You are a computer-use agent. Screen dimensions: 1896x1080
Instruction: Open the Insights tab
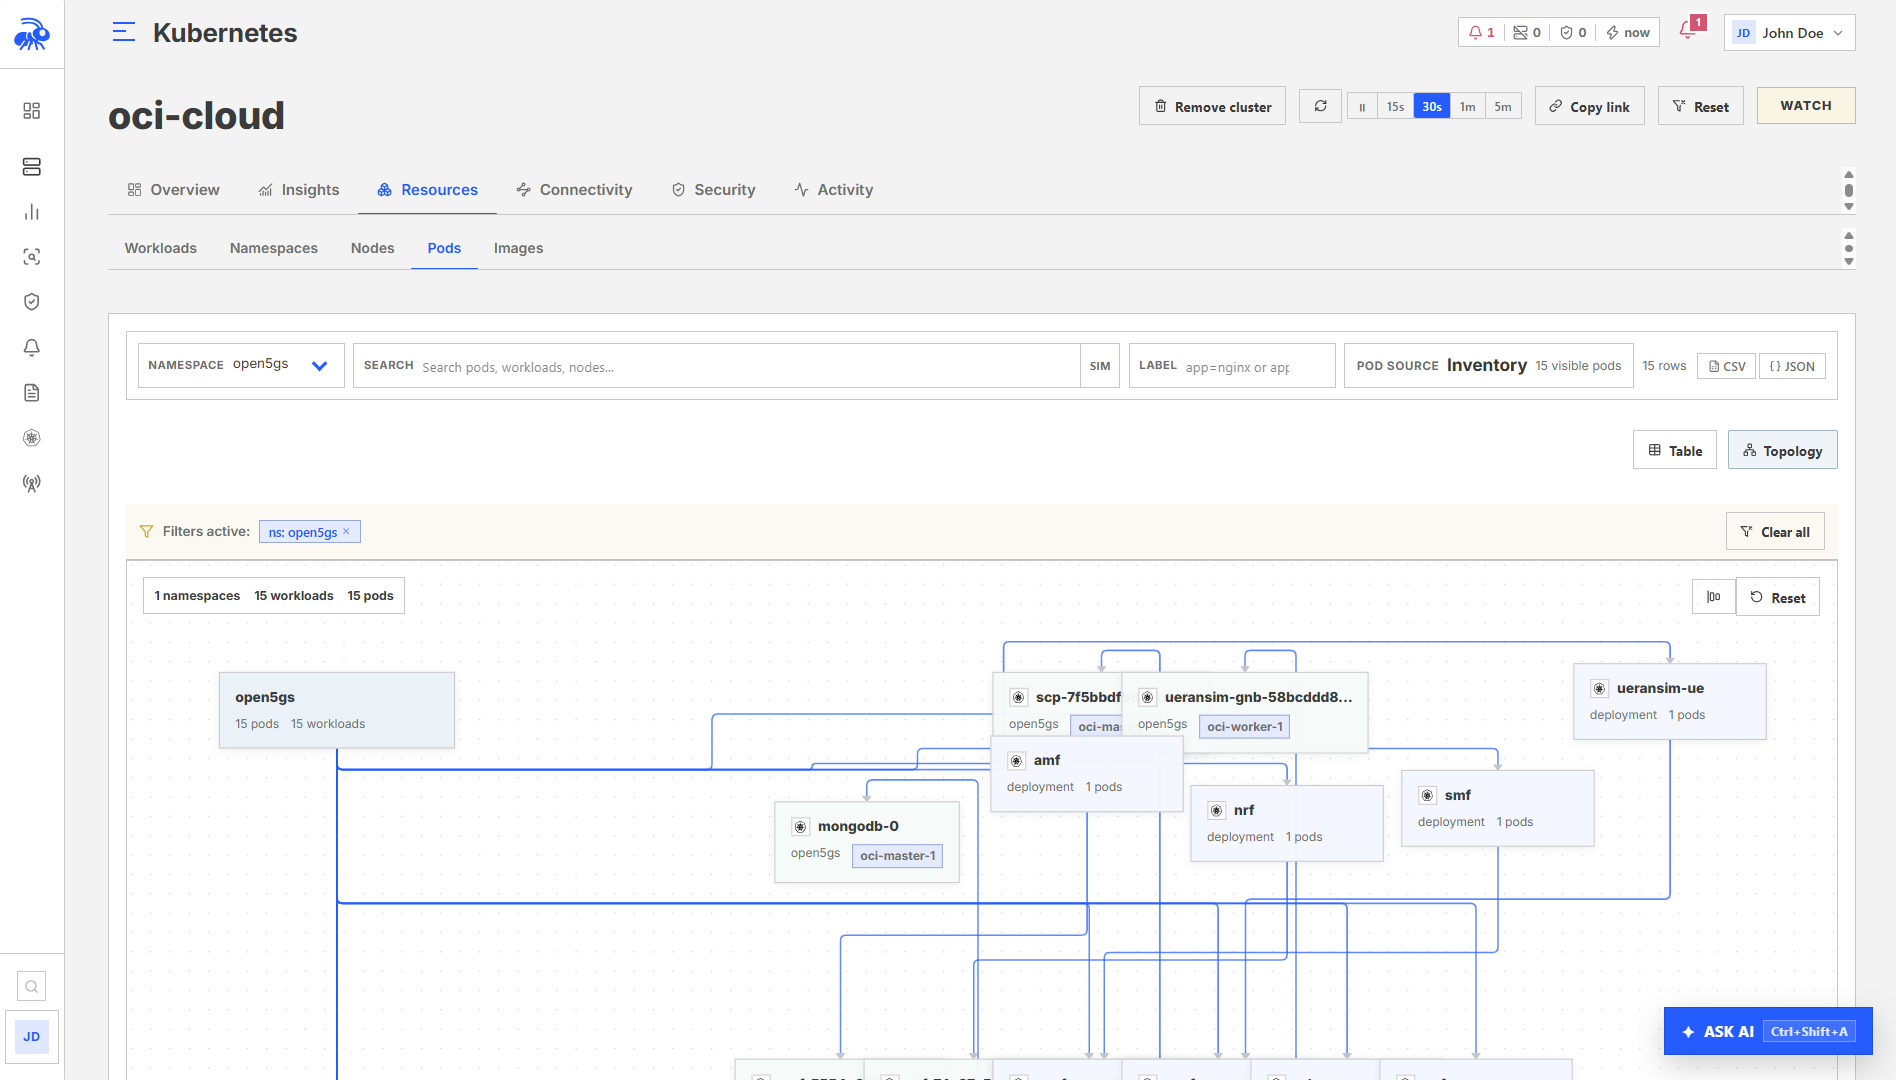(299, 190)
